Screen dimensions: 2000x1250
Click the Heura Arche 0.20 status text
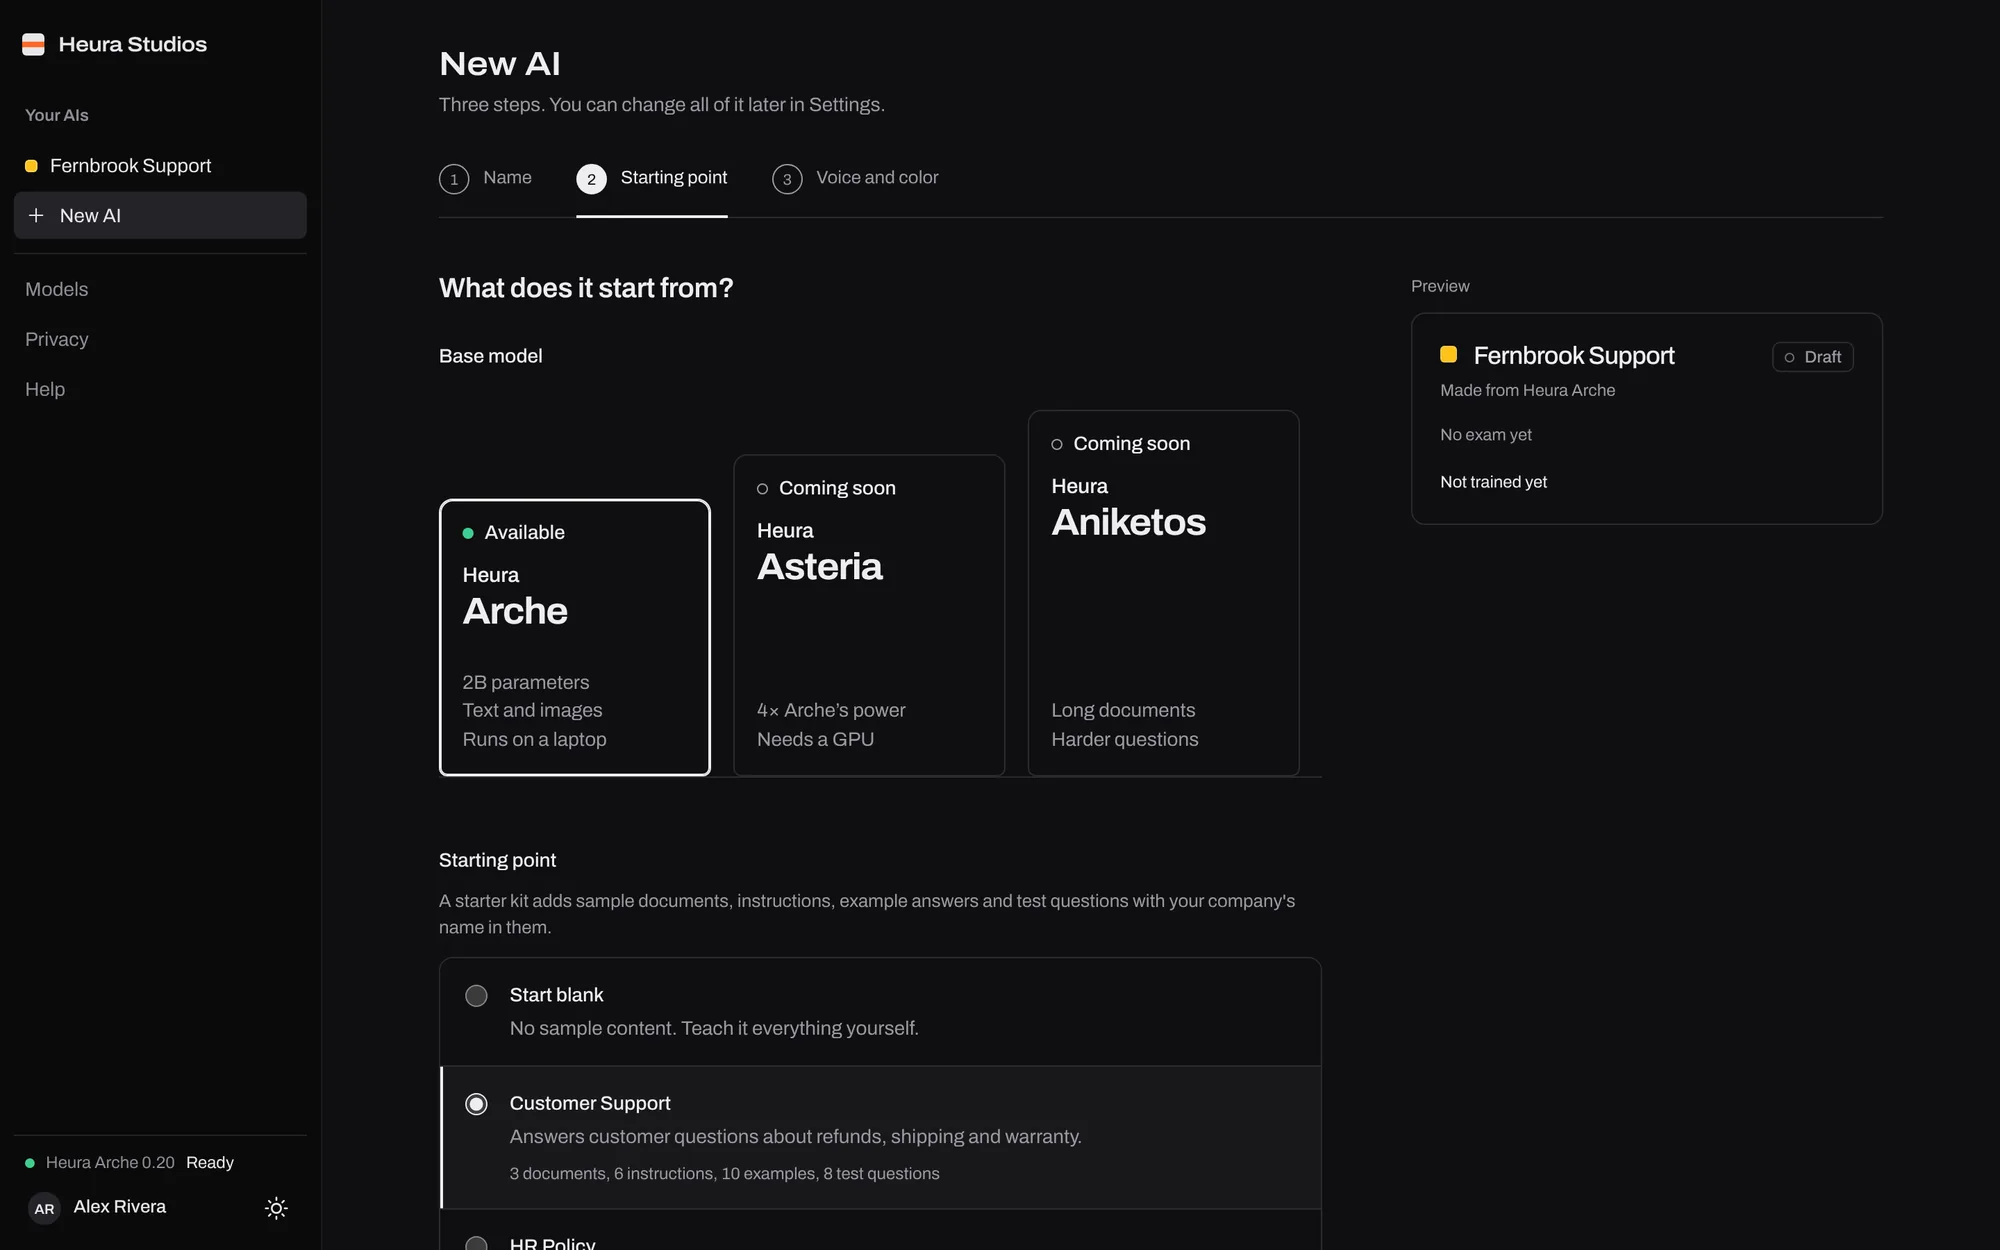point(110,1162)
